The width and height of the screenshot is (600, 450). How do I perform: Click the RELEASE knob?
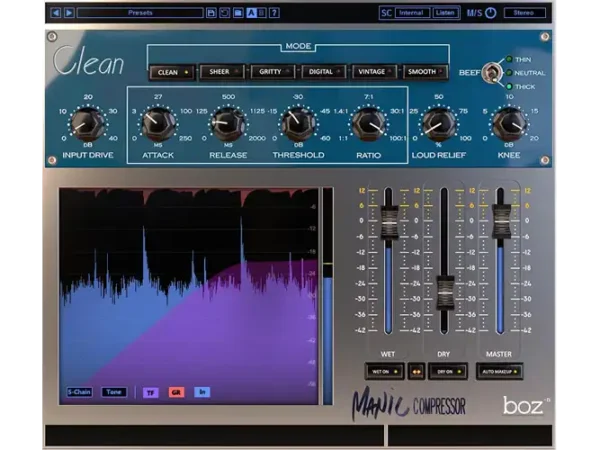click(x=228, y=124)
